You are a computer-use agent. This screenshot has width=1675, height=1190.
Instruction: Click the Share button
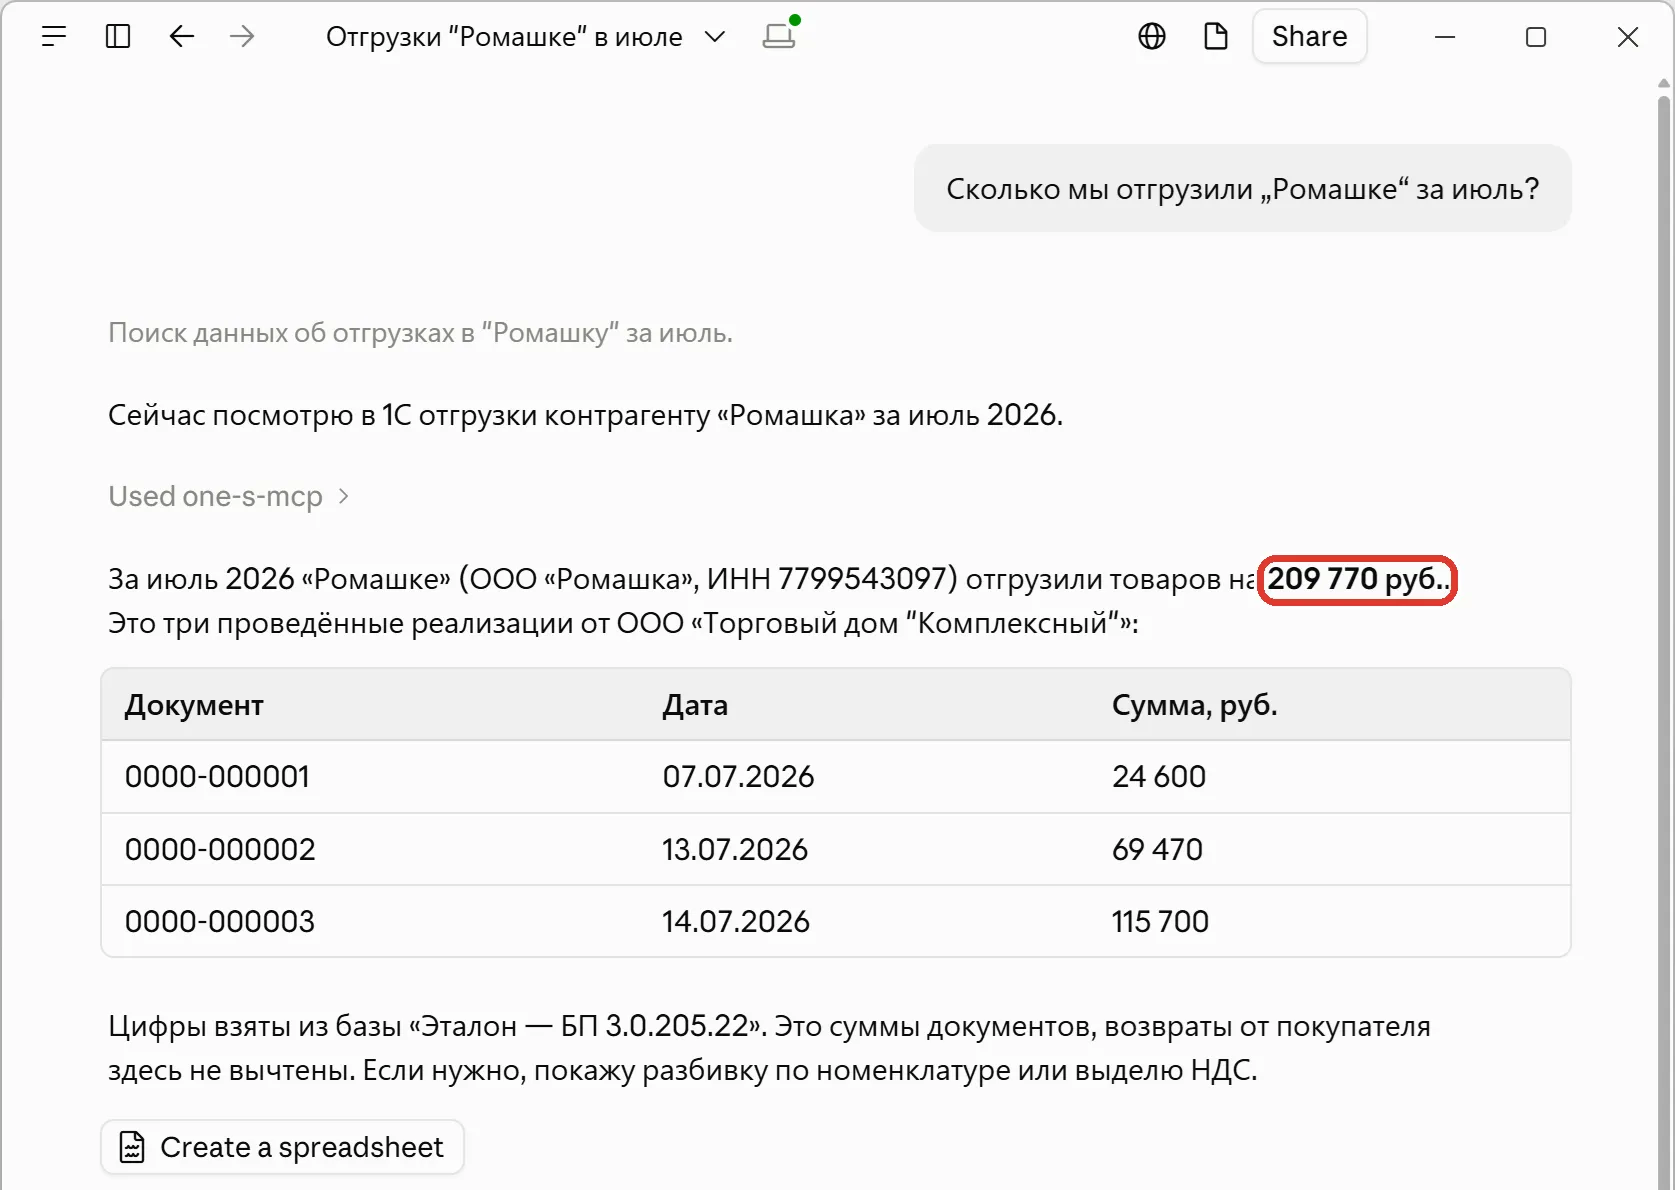tap(1309, 37)
